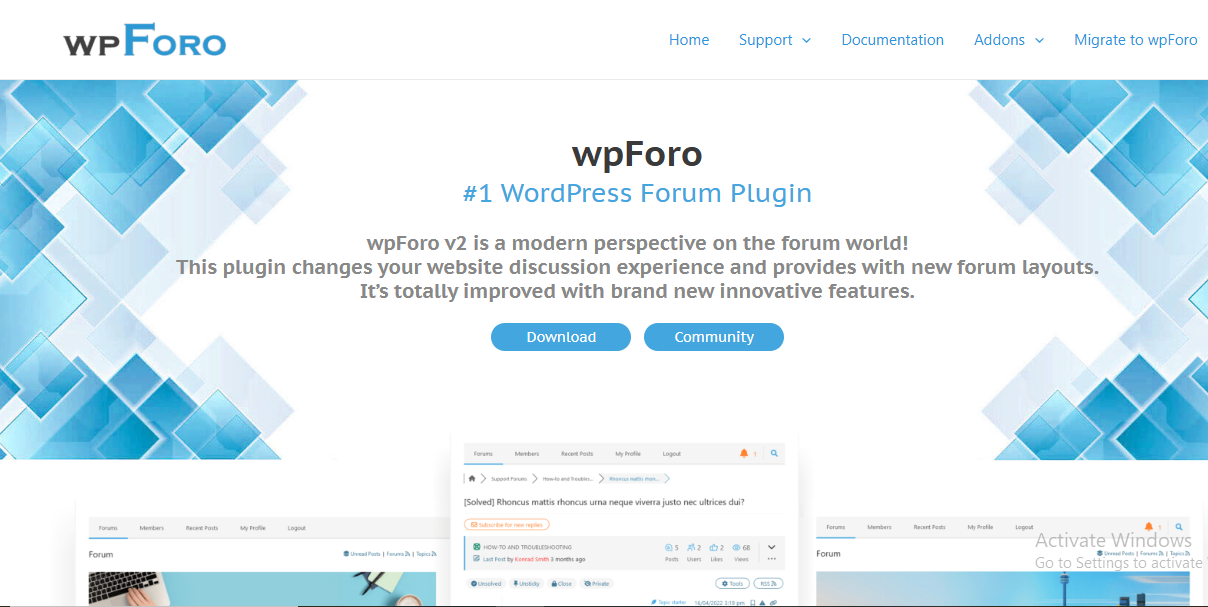Select Recent Posts in the forum navigation
Viewport: 1208px width, 607px height.
[577, 453]
